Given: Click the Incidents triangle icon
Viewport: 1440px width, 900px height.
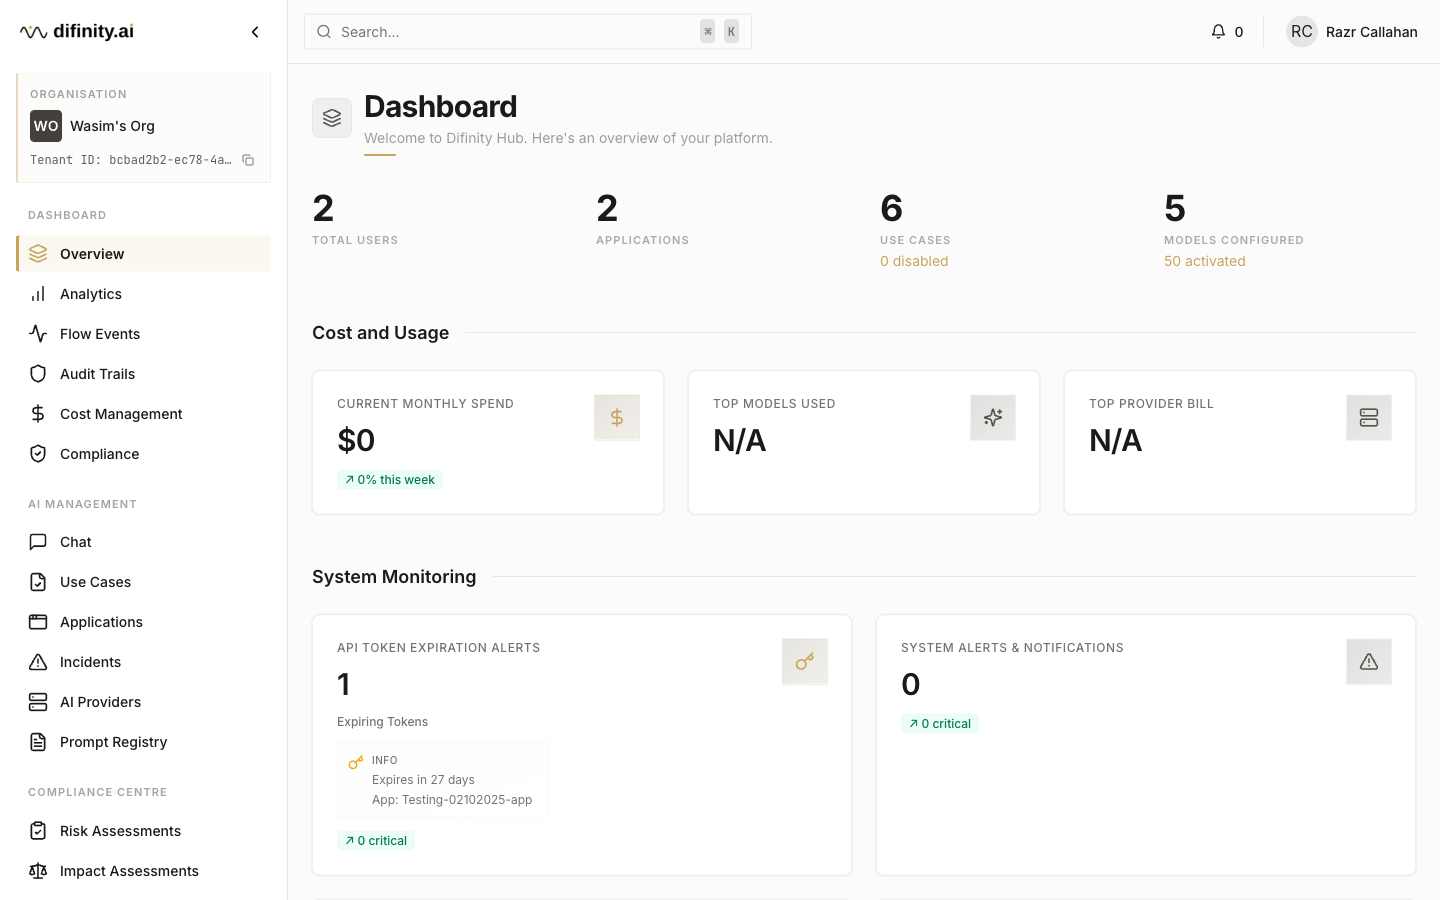Looking at the screenshot, I should click(x=38, y=662).
